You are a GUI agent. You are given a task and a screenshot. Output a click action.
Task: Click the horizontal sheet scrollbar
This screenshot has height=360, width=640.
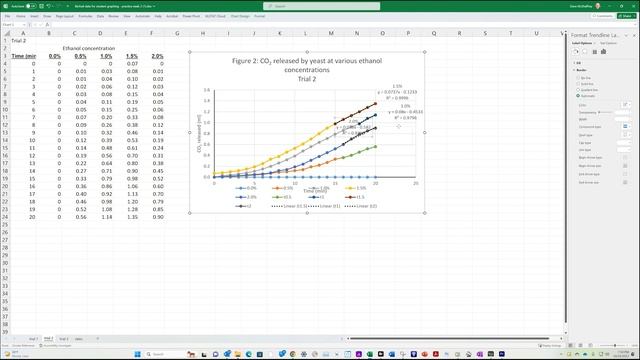(x=449, y=338)
